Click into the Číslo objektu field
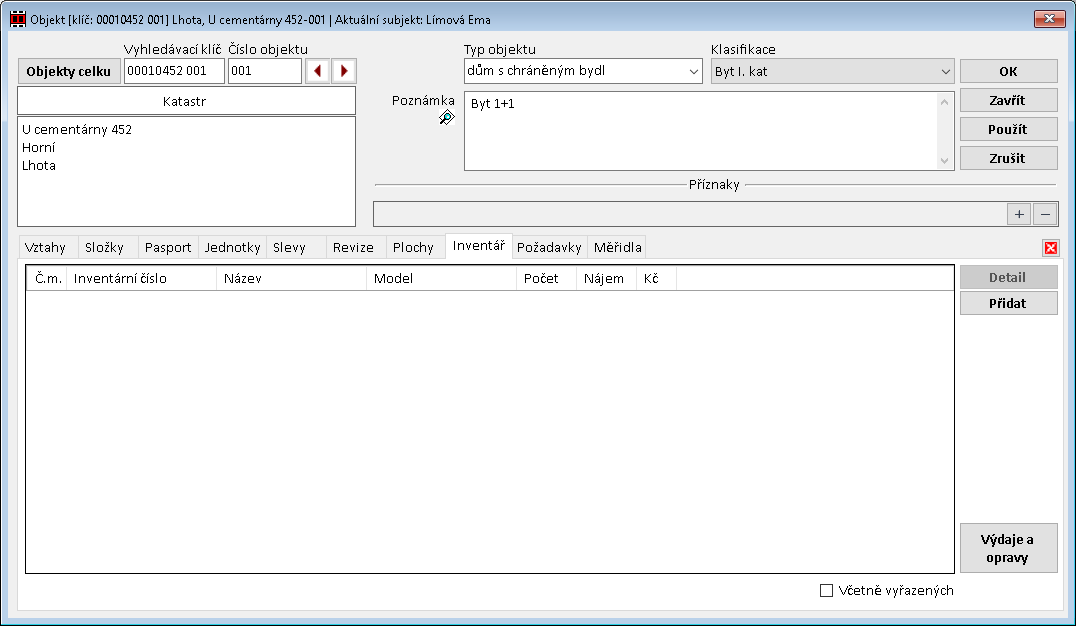Image resolution: width=1076 pixels, height=626 pixels. coord(264,71)
